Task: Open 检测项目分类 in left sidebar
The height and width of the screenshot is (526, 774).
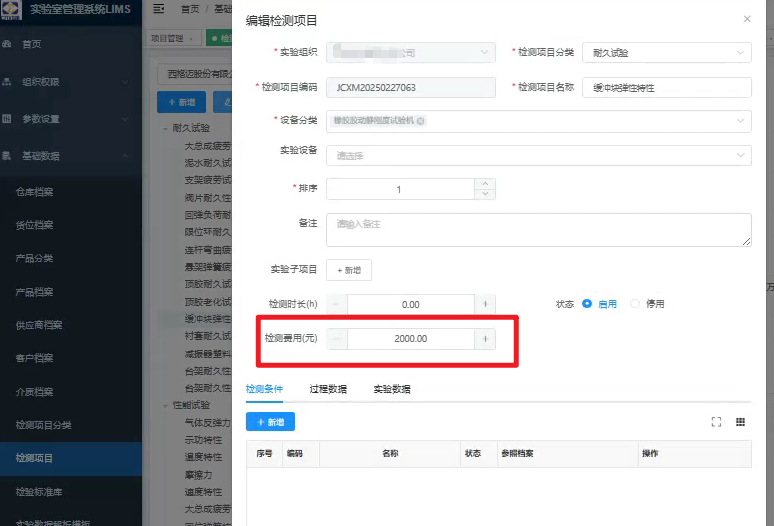Action: (44, 425)
